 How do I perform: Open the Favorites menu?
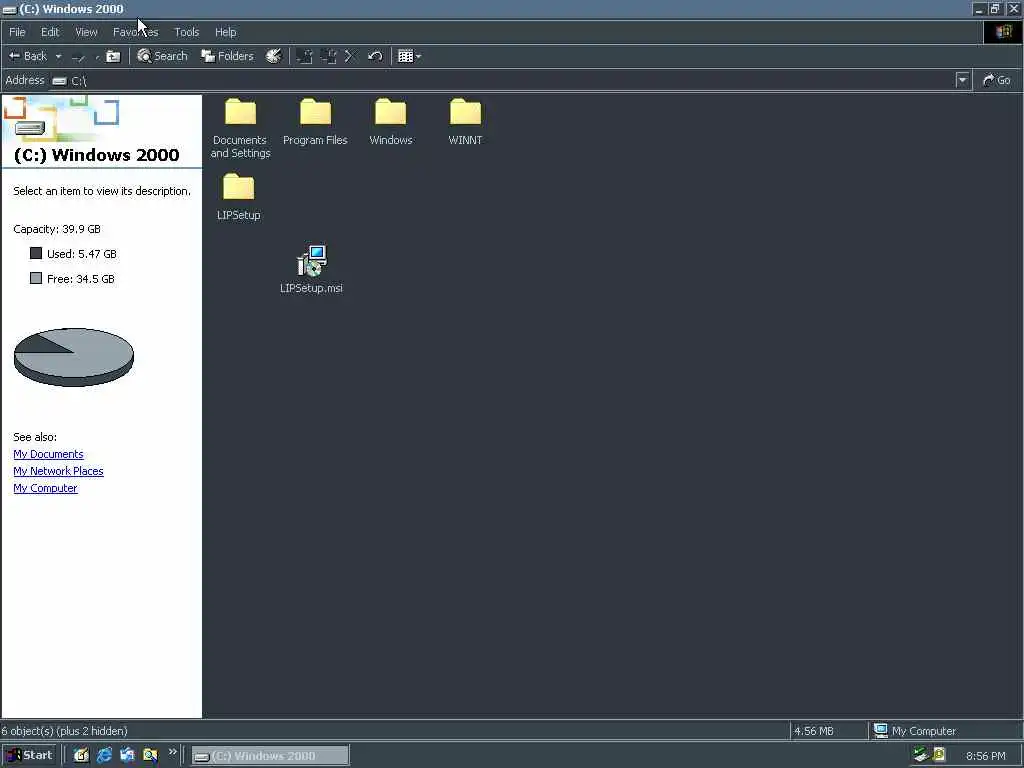coord(135,32)
